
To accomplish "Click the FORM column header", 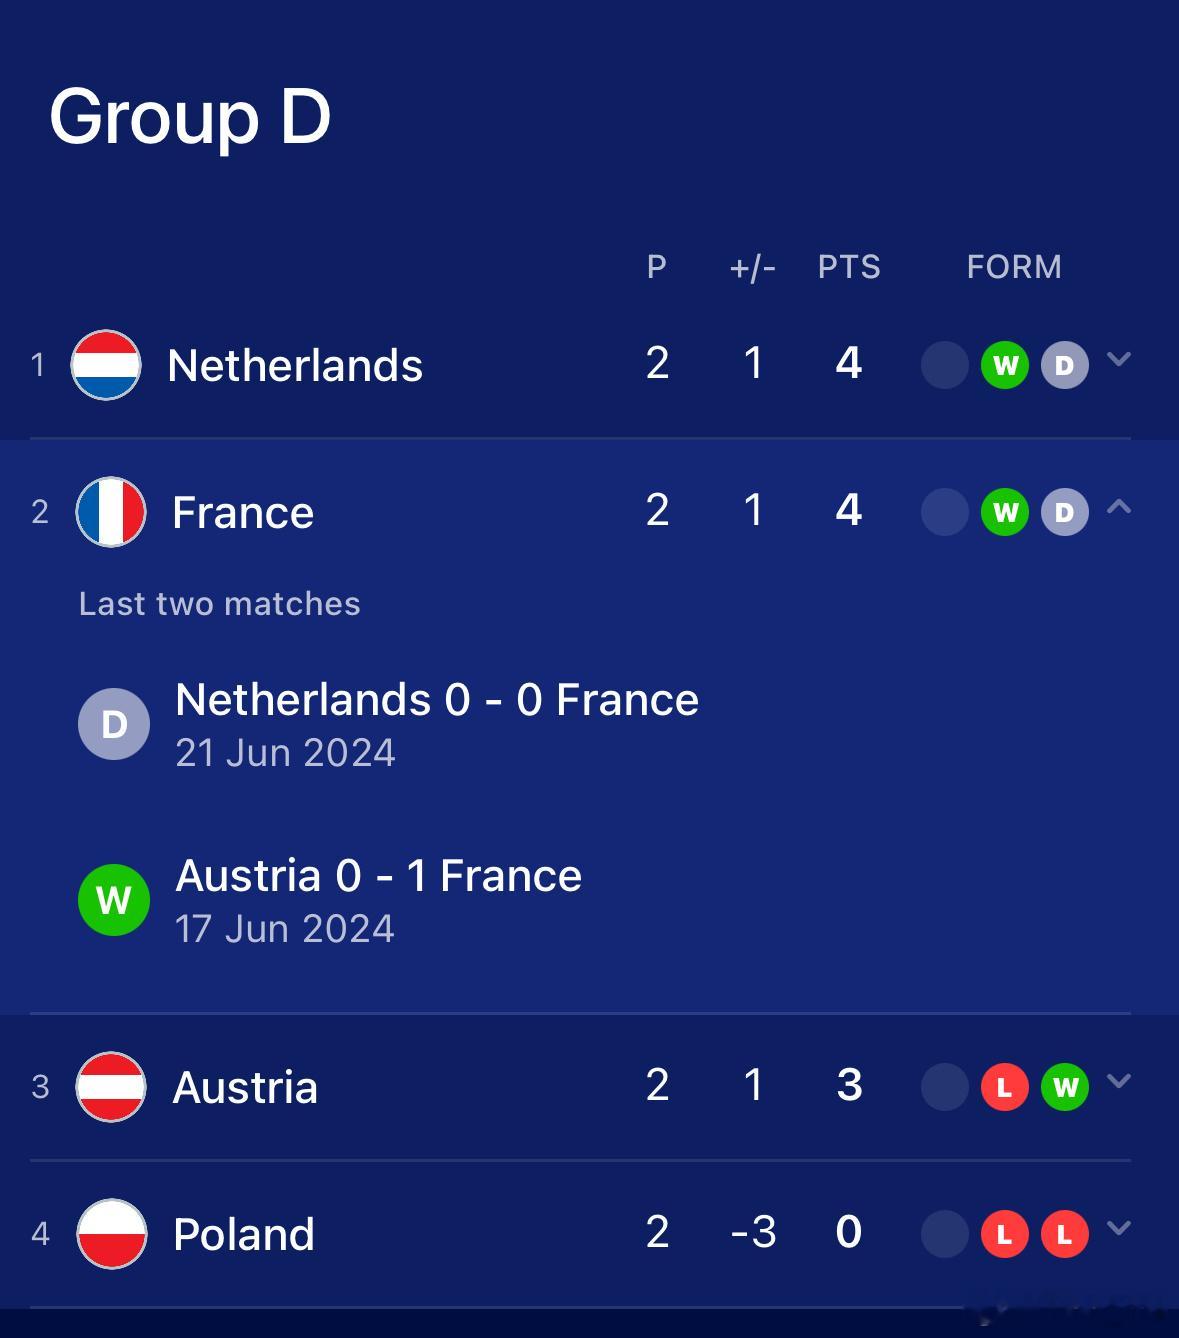I will (1014, 267).
